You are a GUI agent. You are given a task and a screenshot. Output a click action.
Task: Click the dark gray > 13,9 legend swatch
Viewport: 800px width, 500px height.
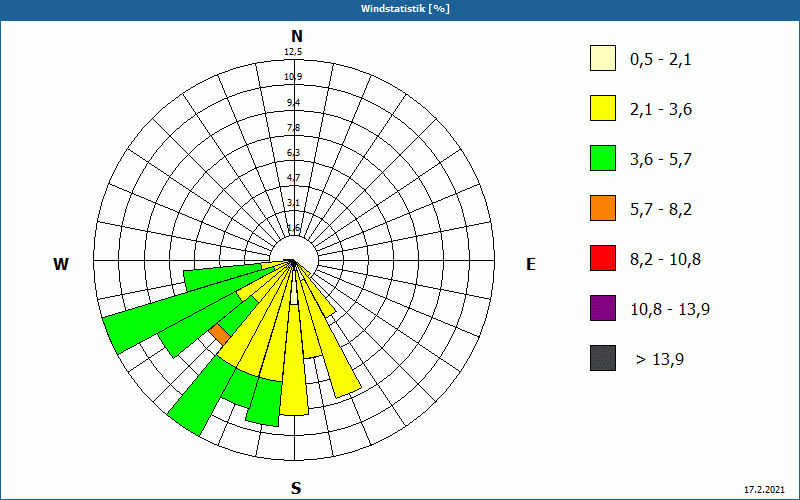pyautogui.click(x=603, y=358)
